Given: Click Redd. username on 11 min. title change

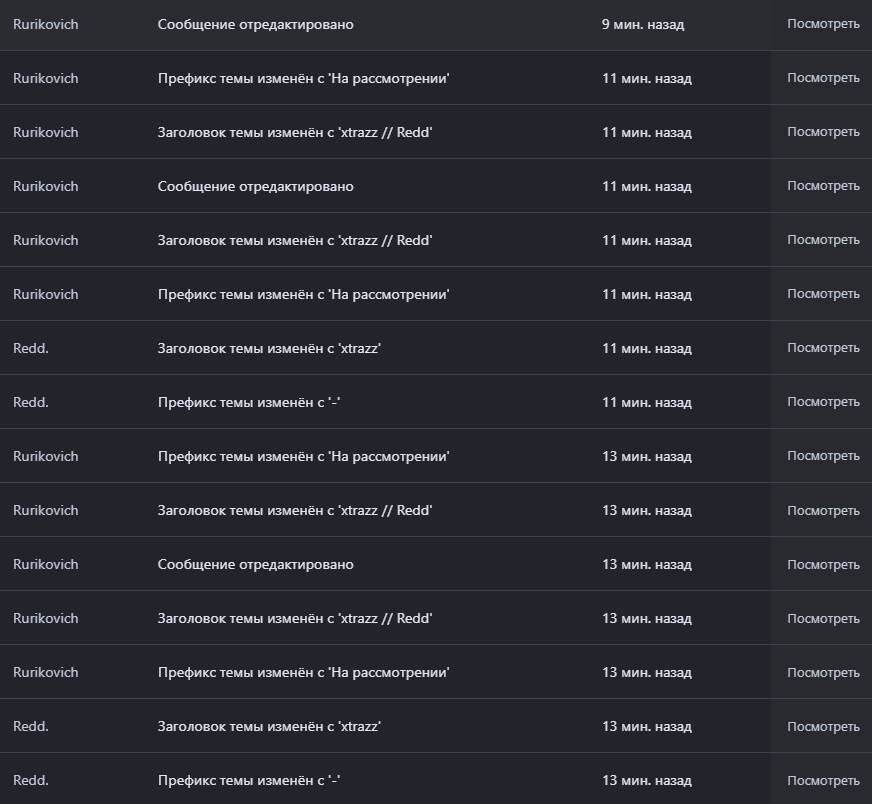Looking at the screenshot, I should [x=31, y=348].
